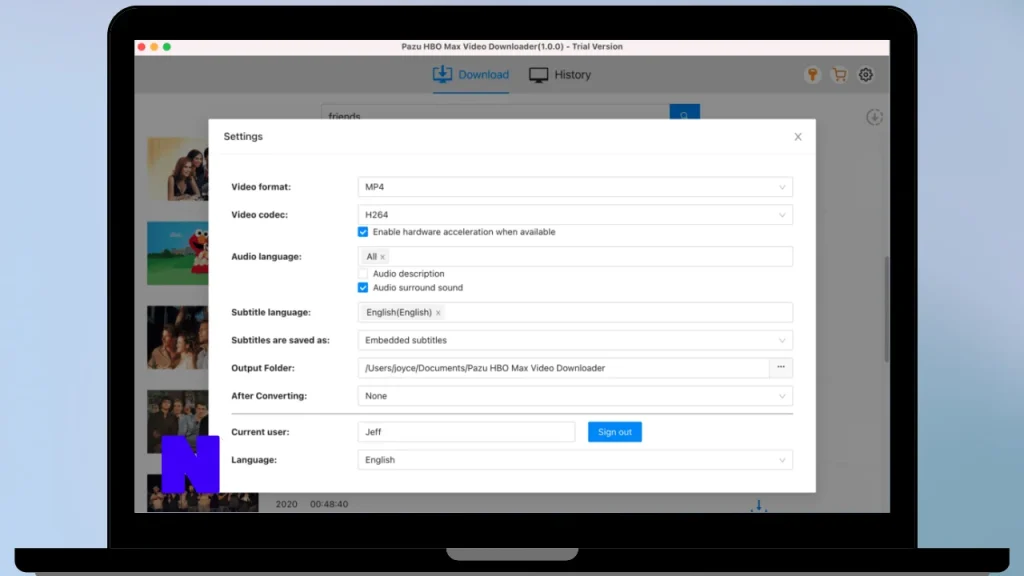
Task: Click the Audio language field
Action: pyautogui.click(x=575, y=257)
